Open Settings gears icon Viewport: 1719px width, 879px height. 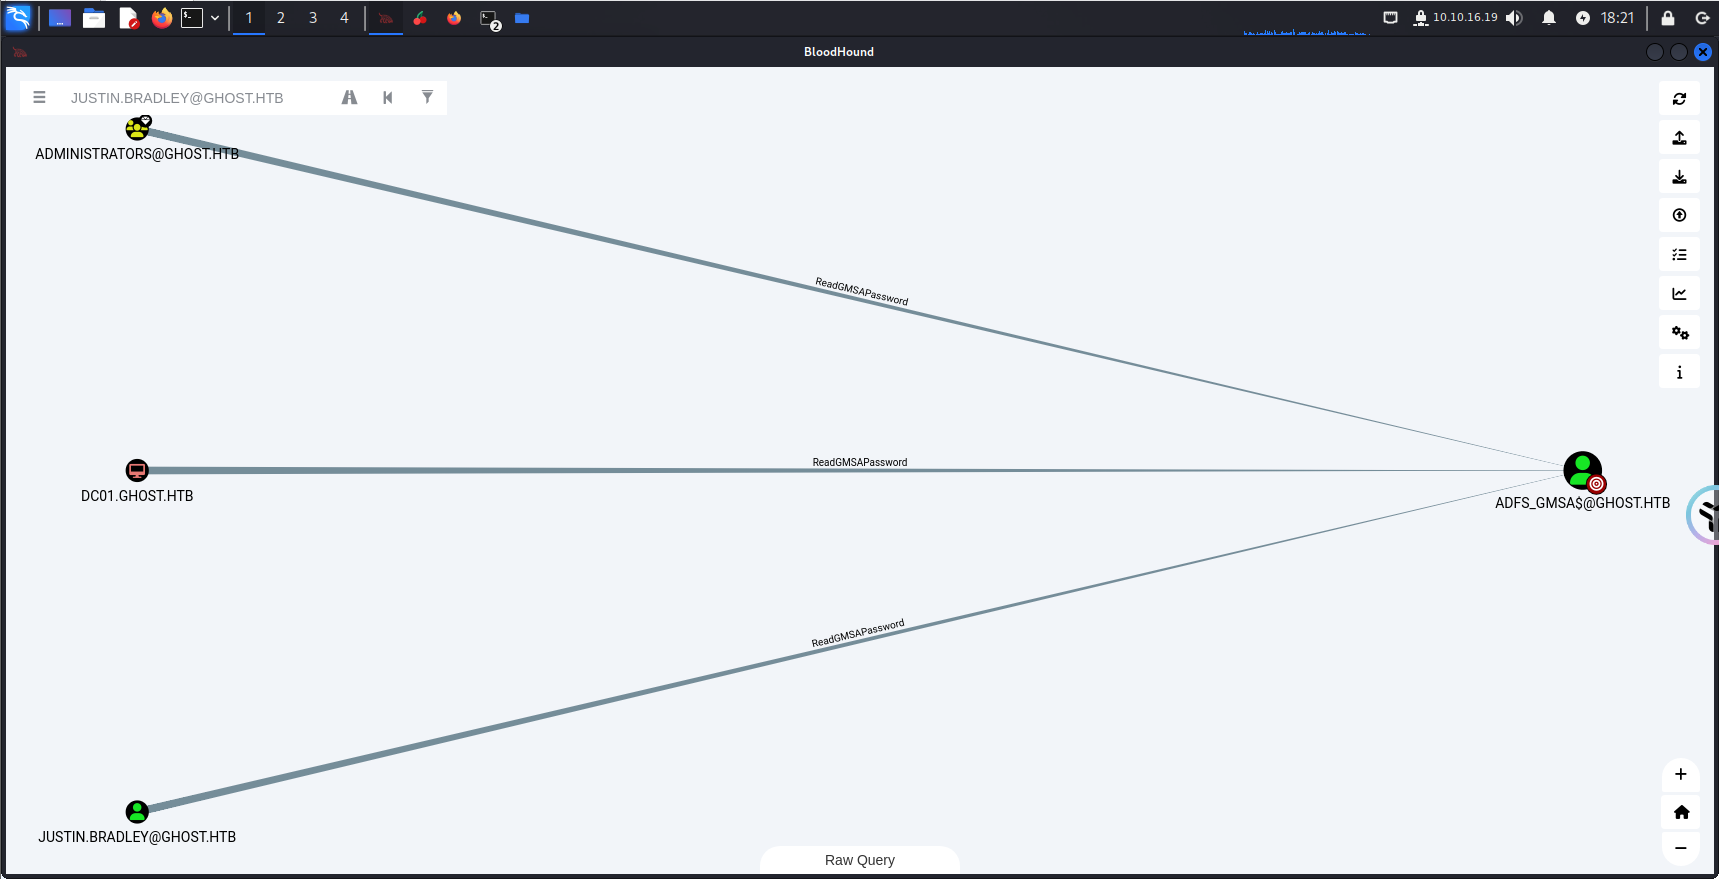1679,333
